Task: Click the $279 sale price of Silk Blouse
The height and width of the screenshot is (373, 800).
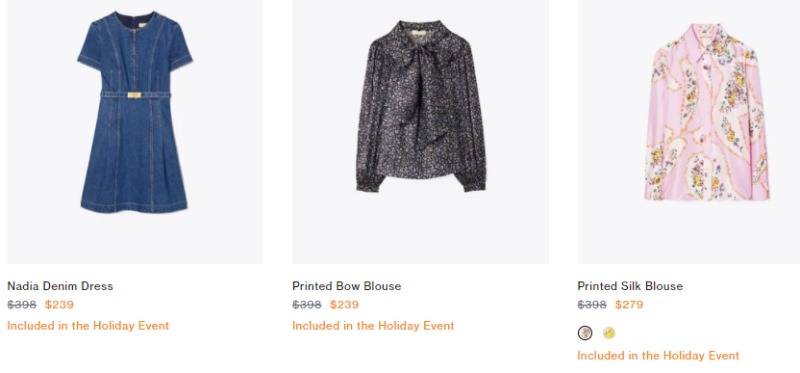Action: (x=629, y=305)
